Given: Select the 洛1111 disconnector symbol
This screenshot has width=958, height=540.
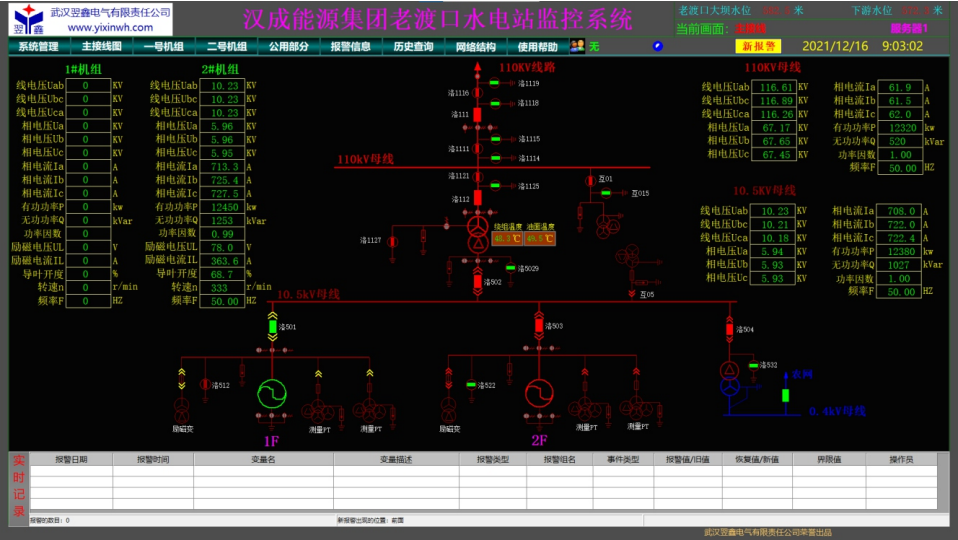Looking at the screenshot, I should point(477,148).
